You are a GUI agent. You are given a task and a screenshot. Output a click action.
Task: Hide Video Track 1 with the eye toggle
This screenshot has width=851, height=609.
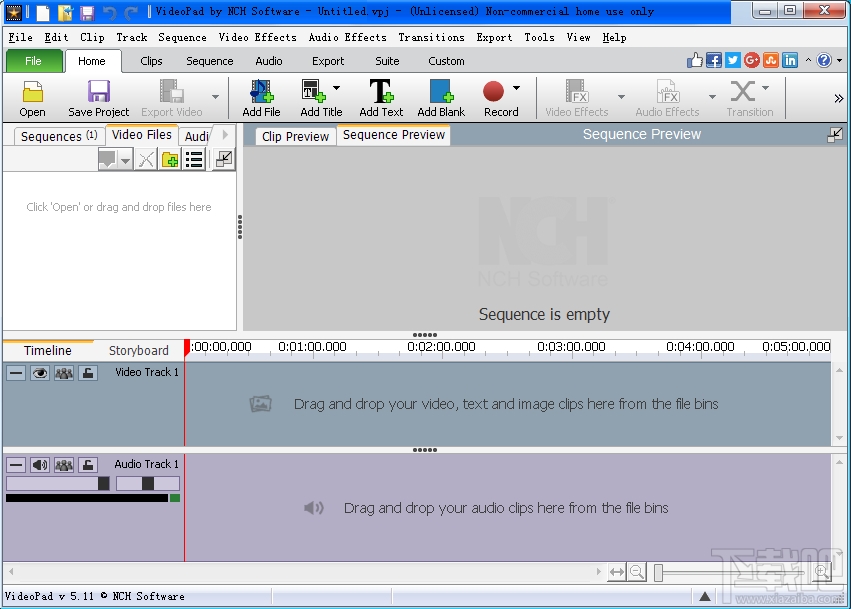[40, 372]
